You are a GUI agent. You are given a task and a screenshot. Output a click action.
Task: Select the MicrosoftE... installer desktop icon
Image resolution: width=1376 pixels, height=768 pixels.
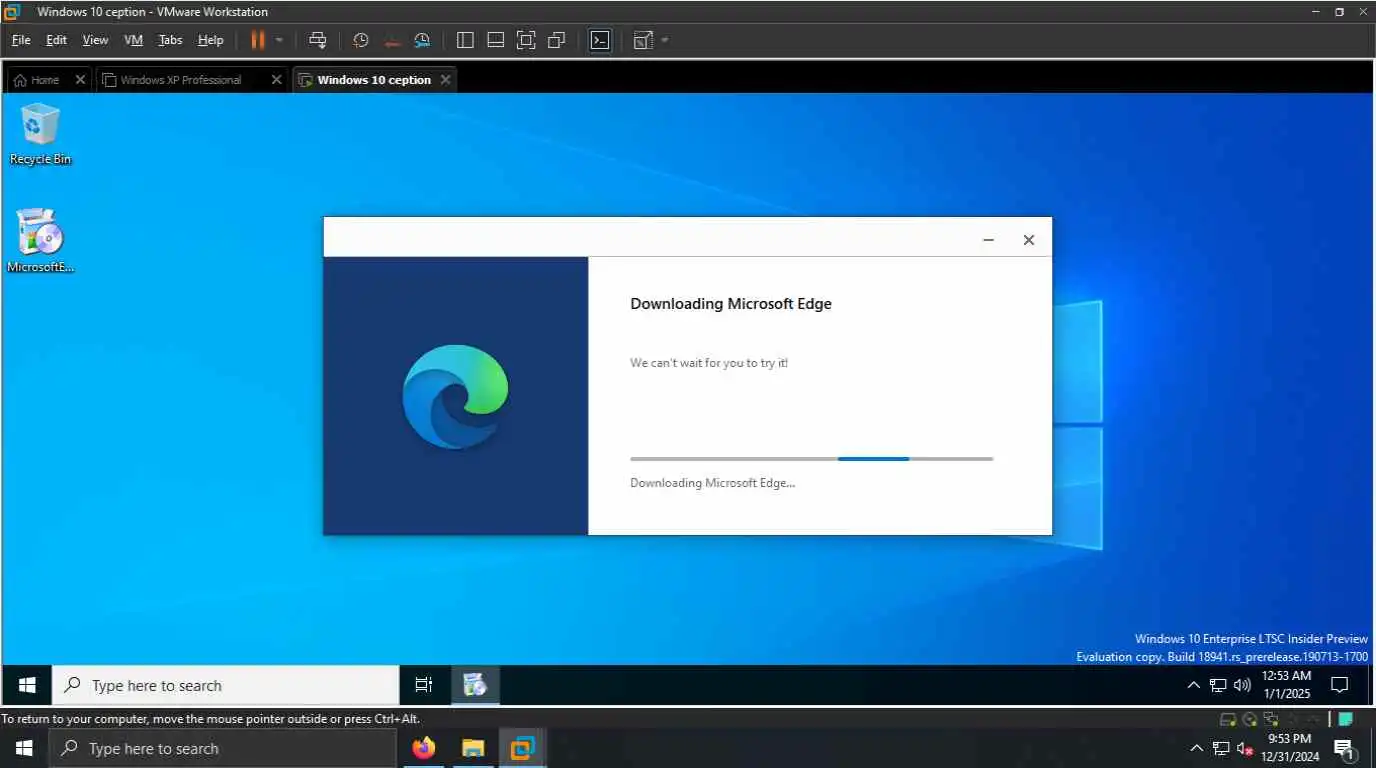[40, 241]
